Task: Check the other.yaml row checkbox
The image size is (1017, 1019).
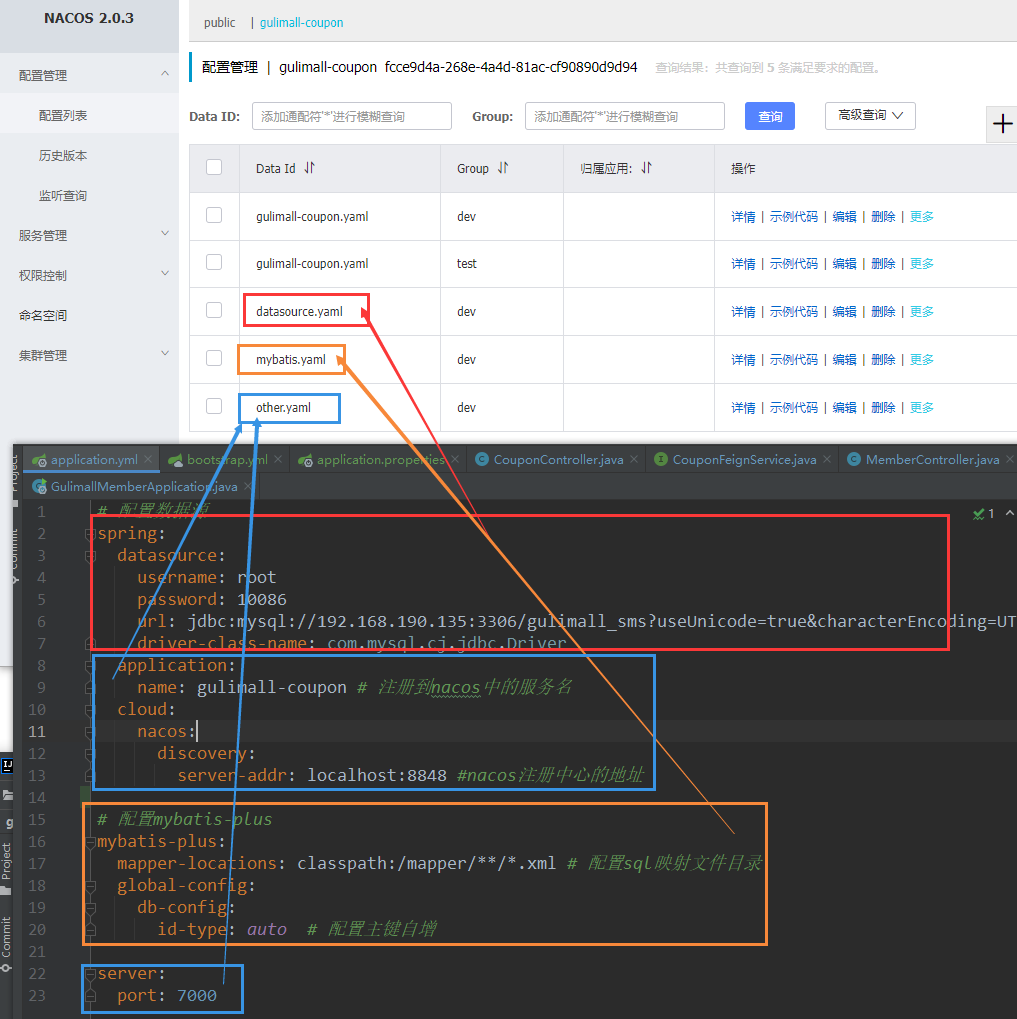Action: click(x=214, y=406)
